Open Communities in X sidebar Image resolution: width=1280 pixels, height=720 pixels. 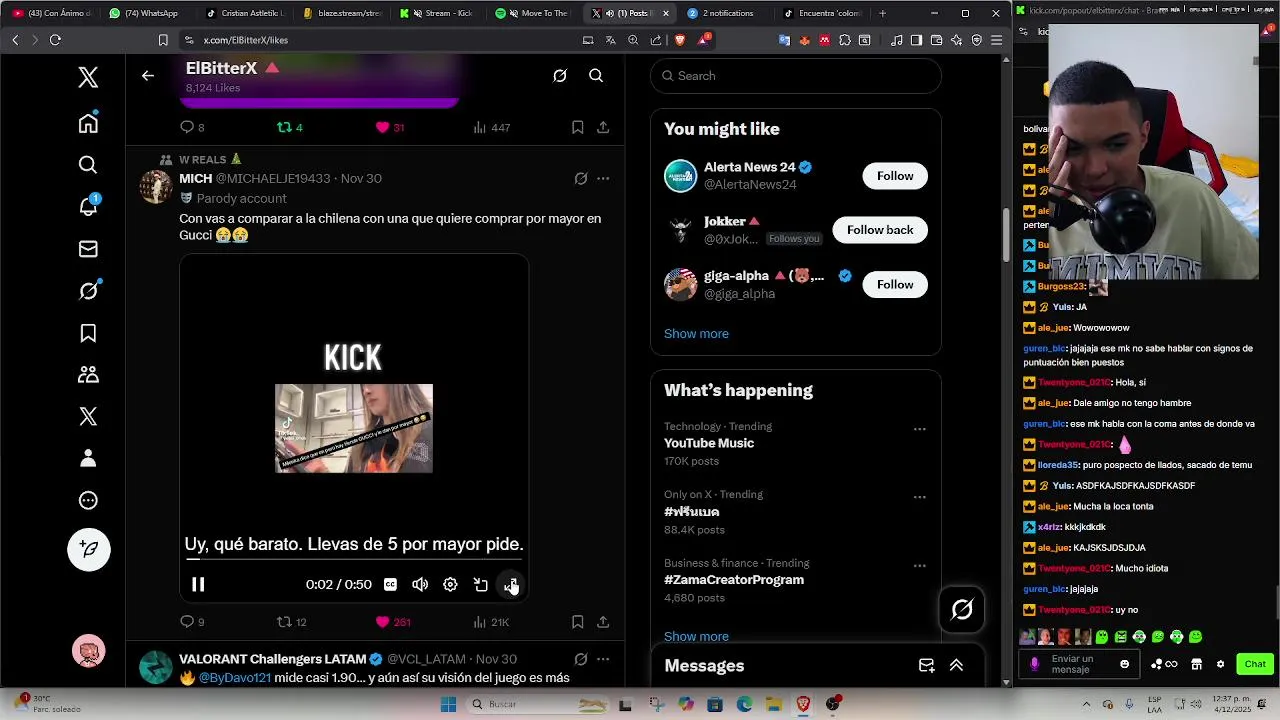pyautogui.click(x=88, y=375)
